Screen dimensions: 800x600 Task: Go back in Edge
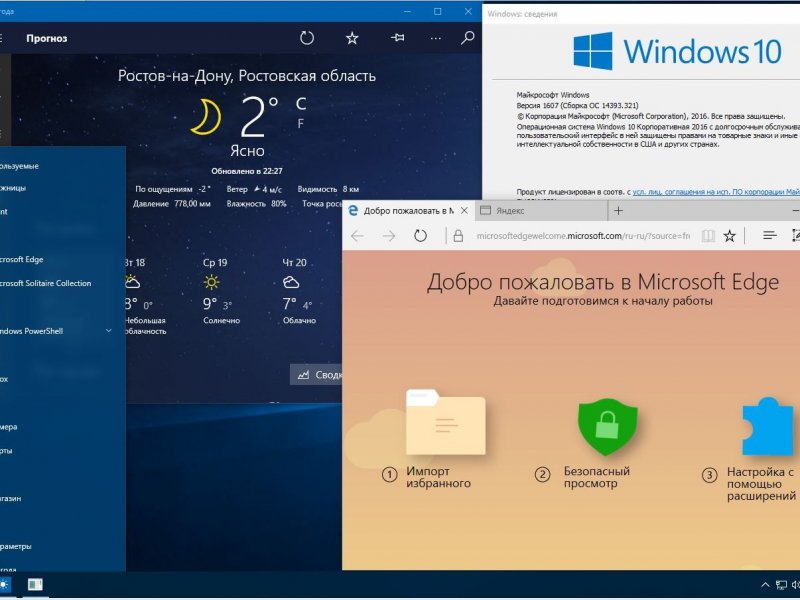tap(357, 236)
